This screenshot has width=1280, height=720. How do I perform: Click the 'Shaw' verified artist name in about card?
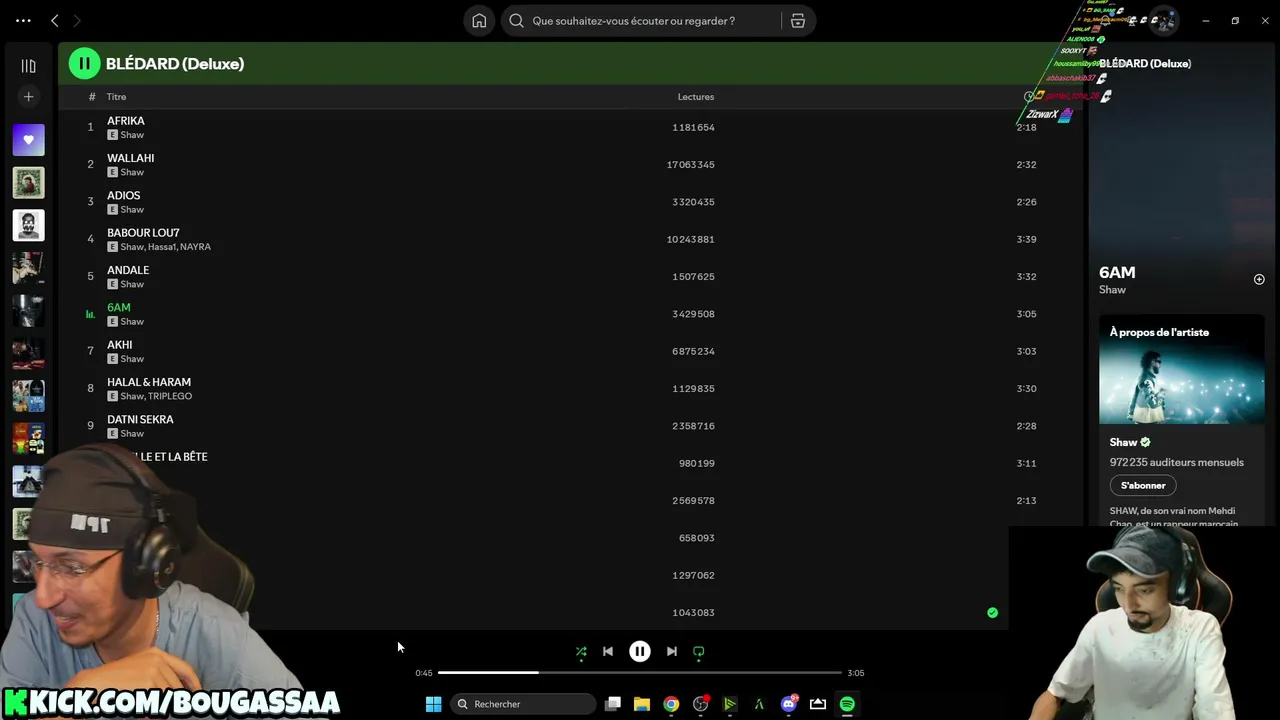(1123, 442)
